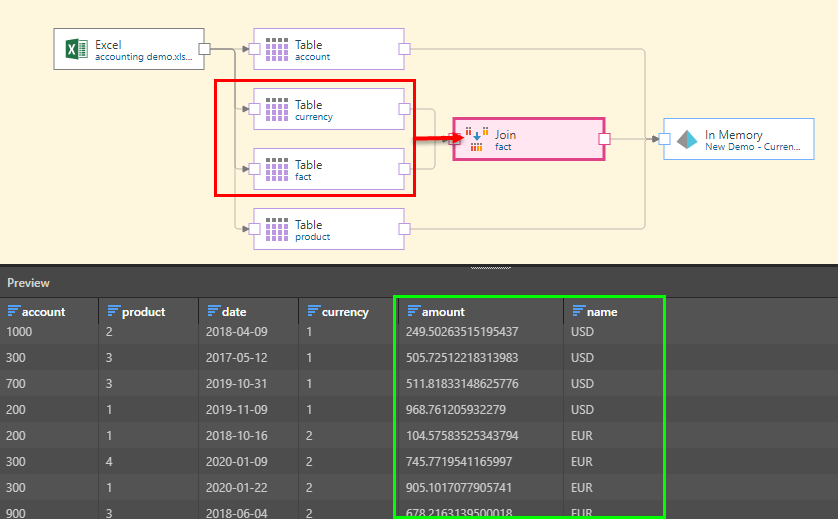
Task: Click the product Table grid icon
Action: pyautogui.click(x=277, y=229)
